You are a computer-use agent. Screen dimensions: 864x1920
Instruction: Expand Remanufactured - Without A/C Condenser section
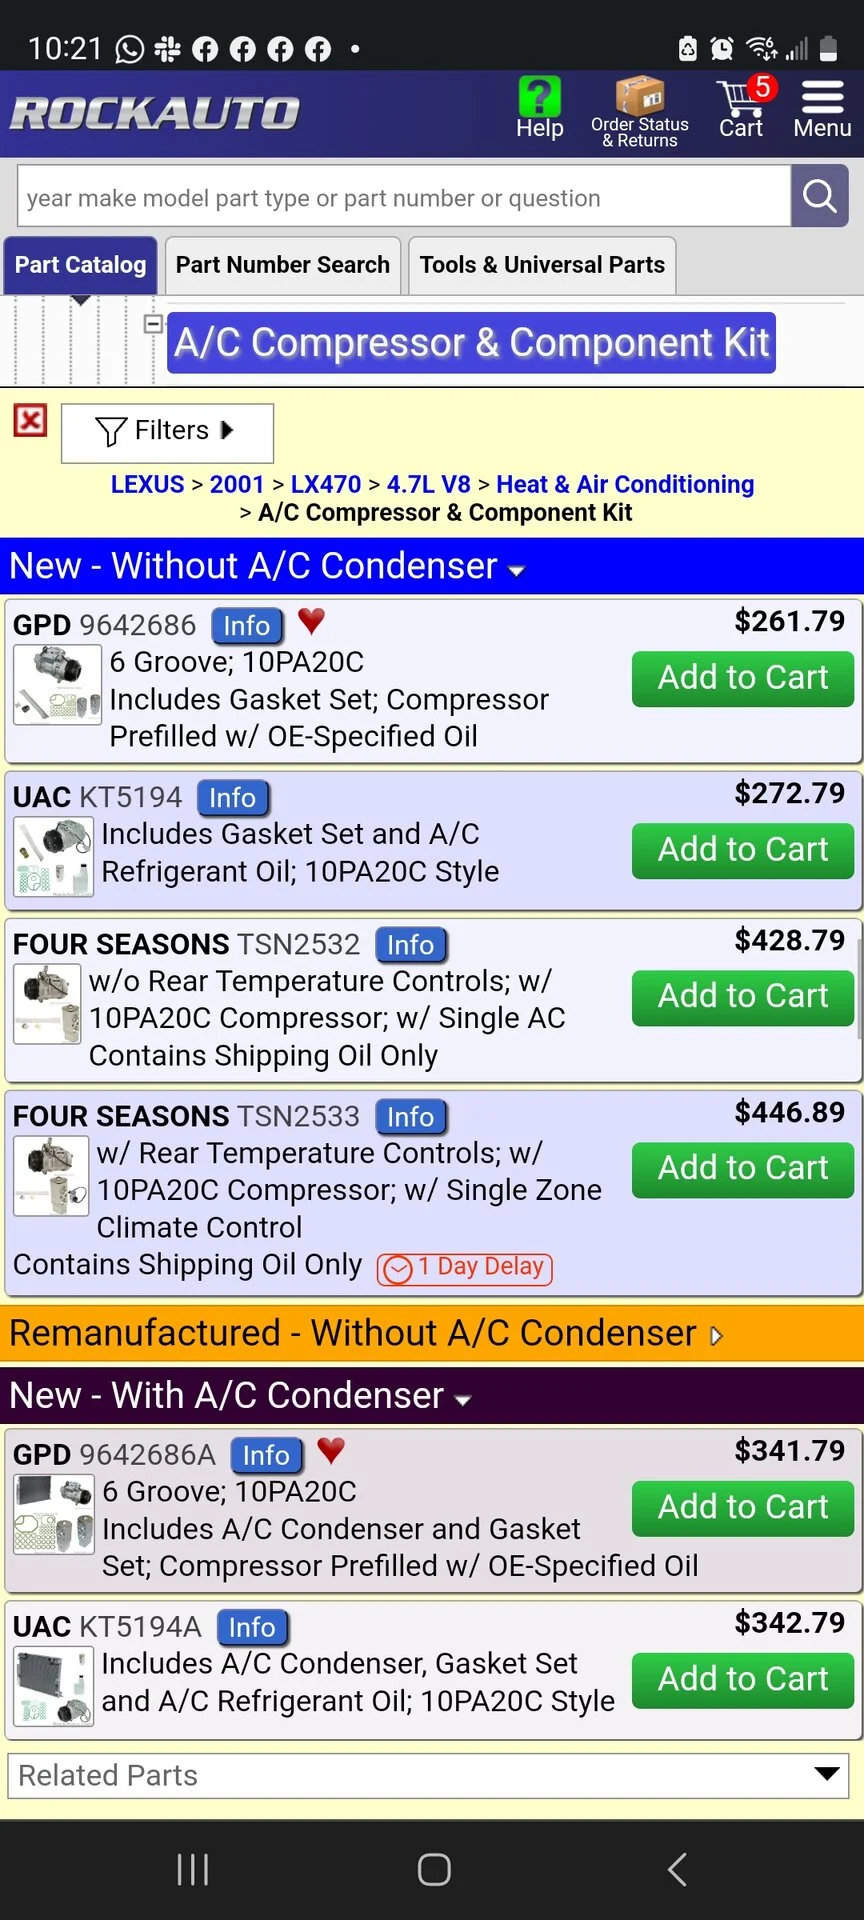pos(716,1336)
